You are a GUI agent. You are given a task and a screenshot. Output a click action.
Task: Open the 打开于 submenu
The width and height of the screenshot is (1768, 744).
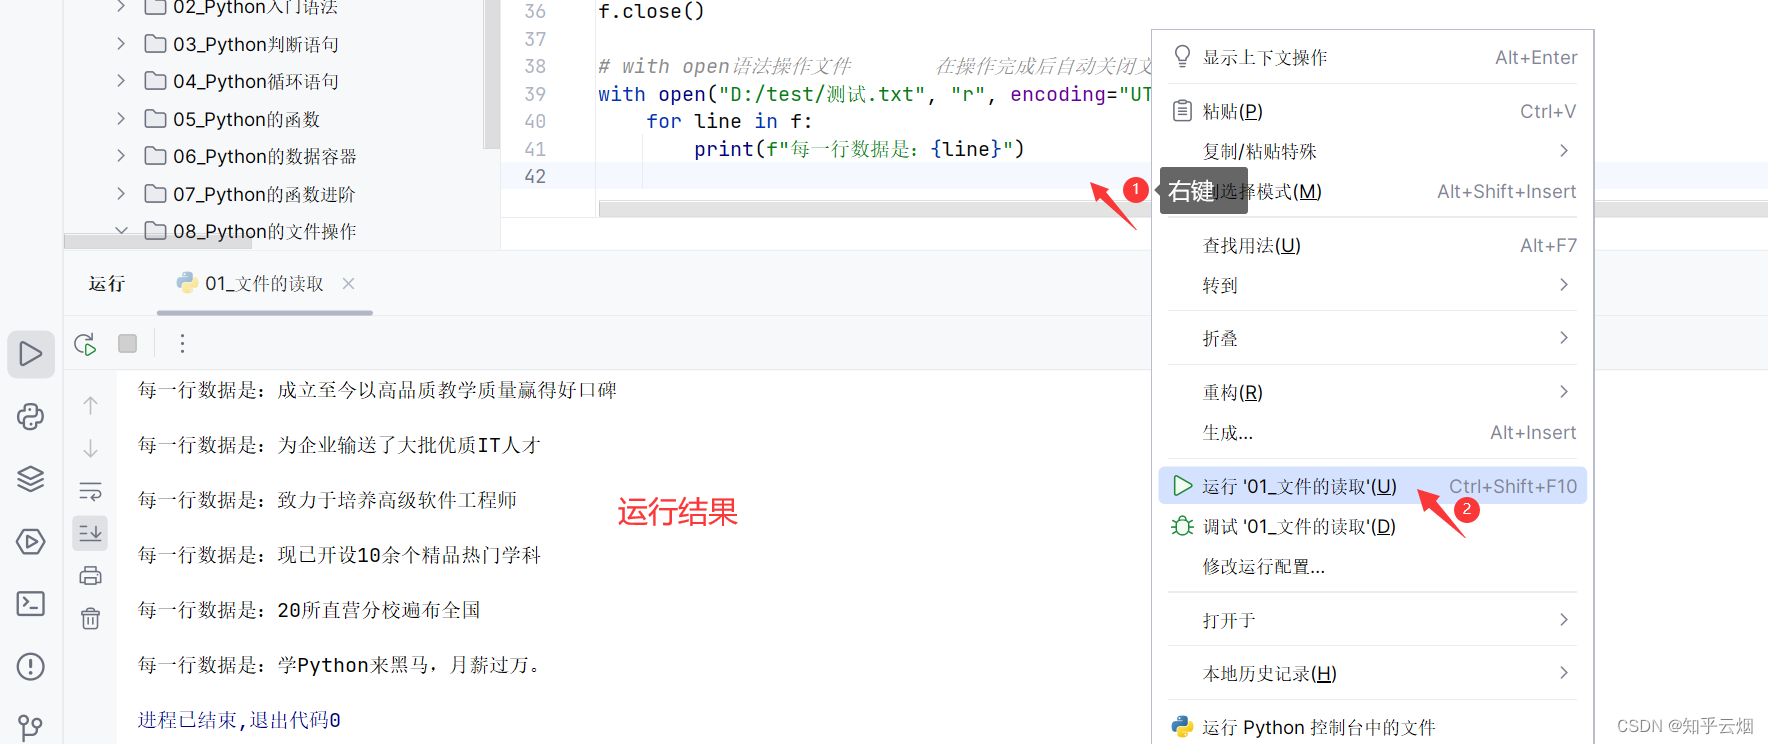1372,620
